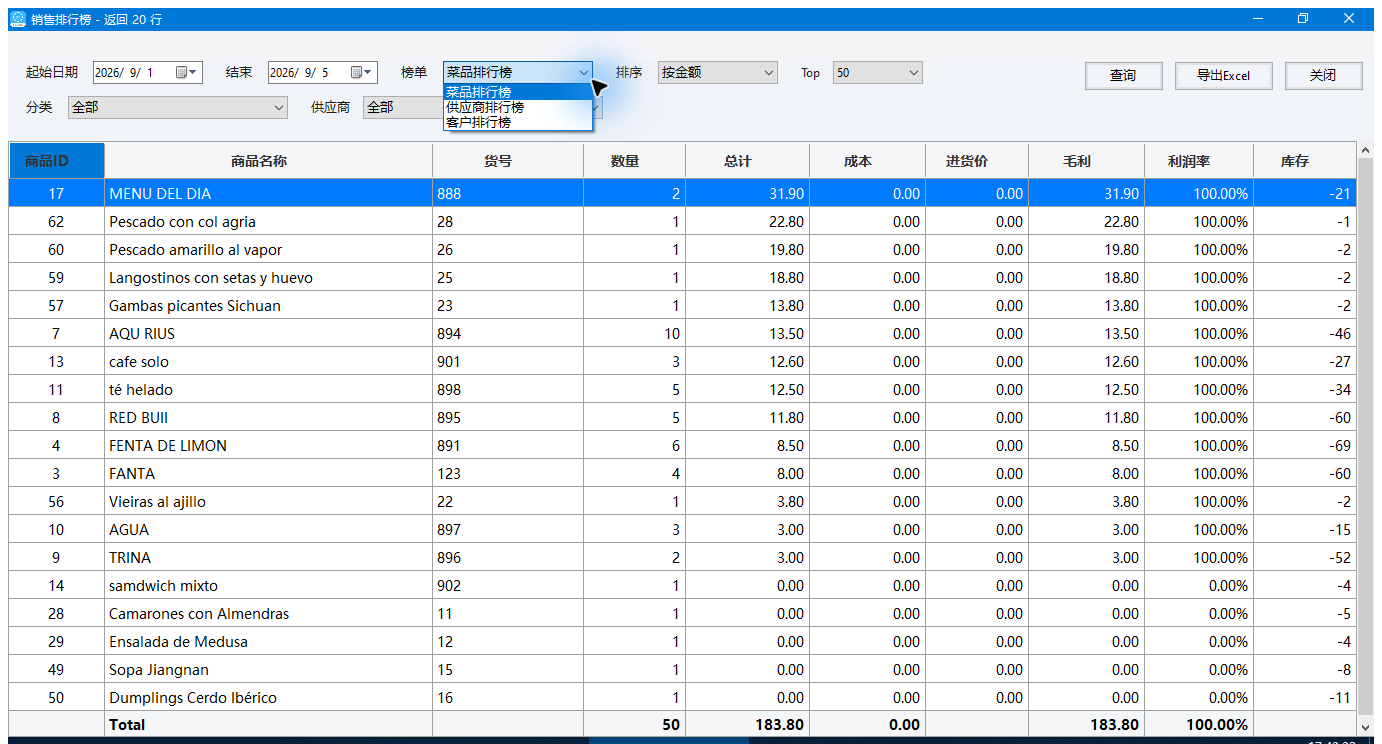Image resolution: width=1382 pixels, height=744 pixels.
Task: Select the MENU DEL DIA row
Action: point(682,193)
